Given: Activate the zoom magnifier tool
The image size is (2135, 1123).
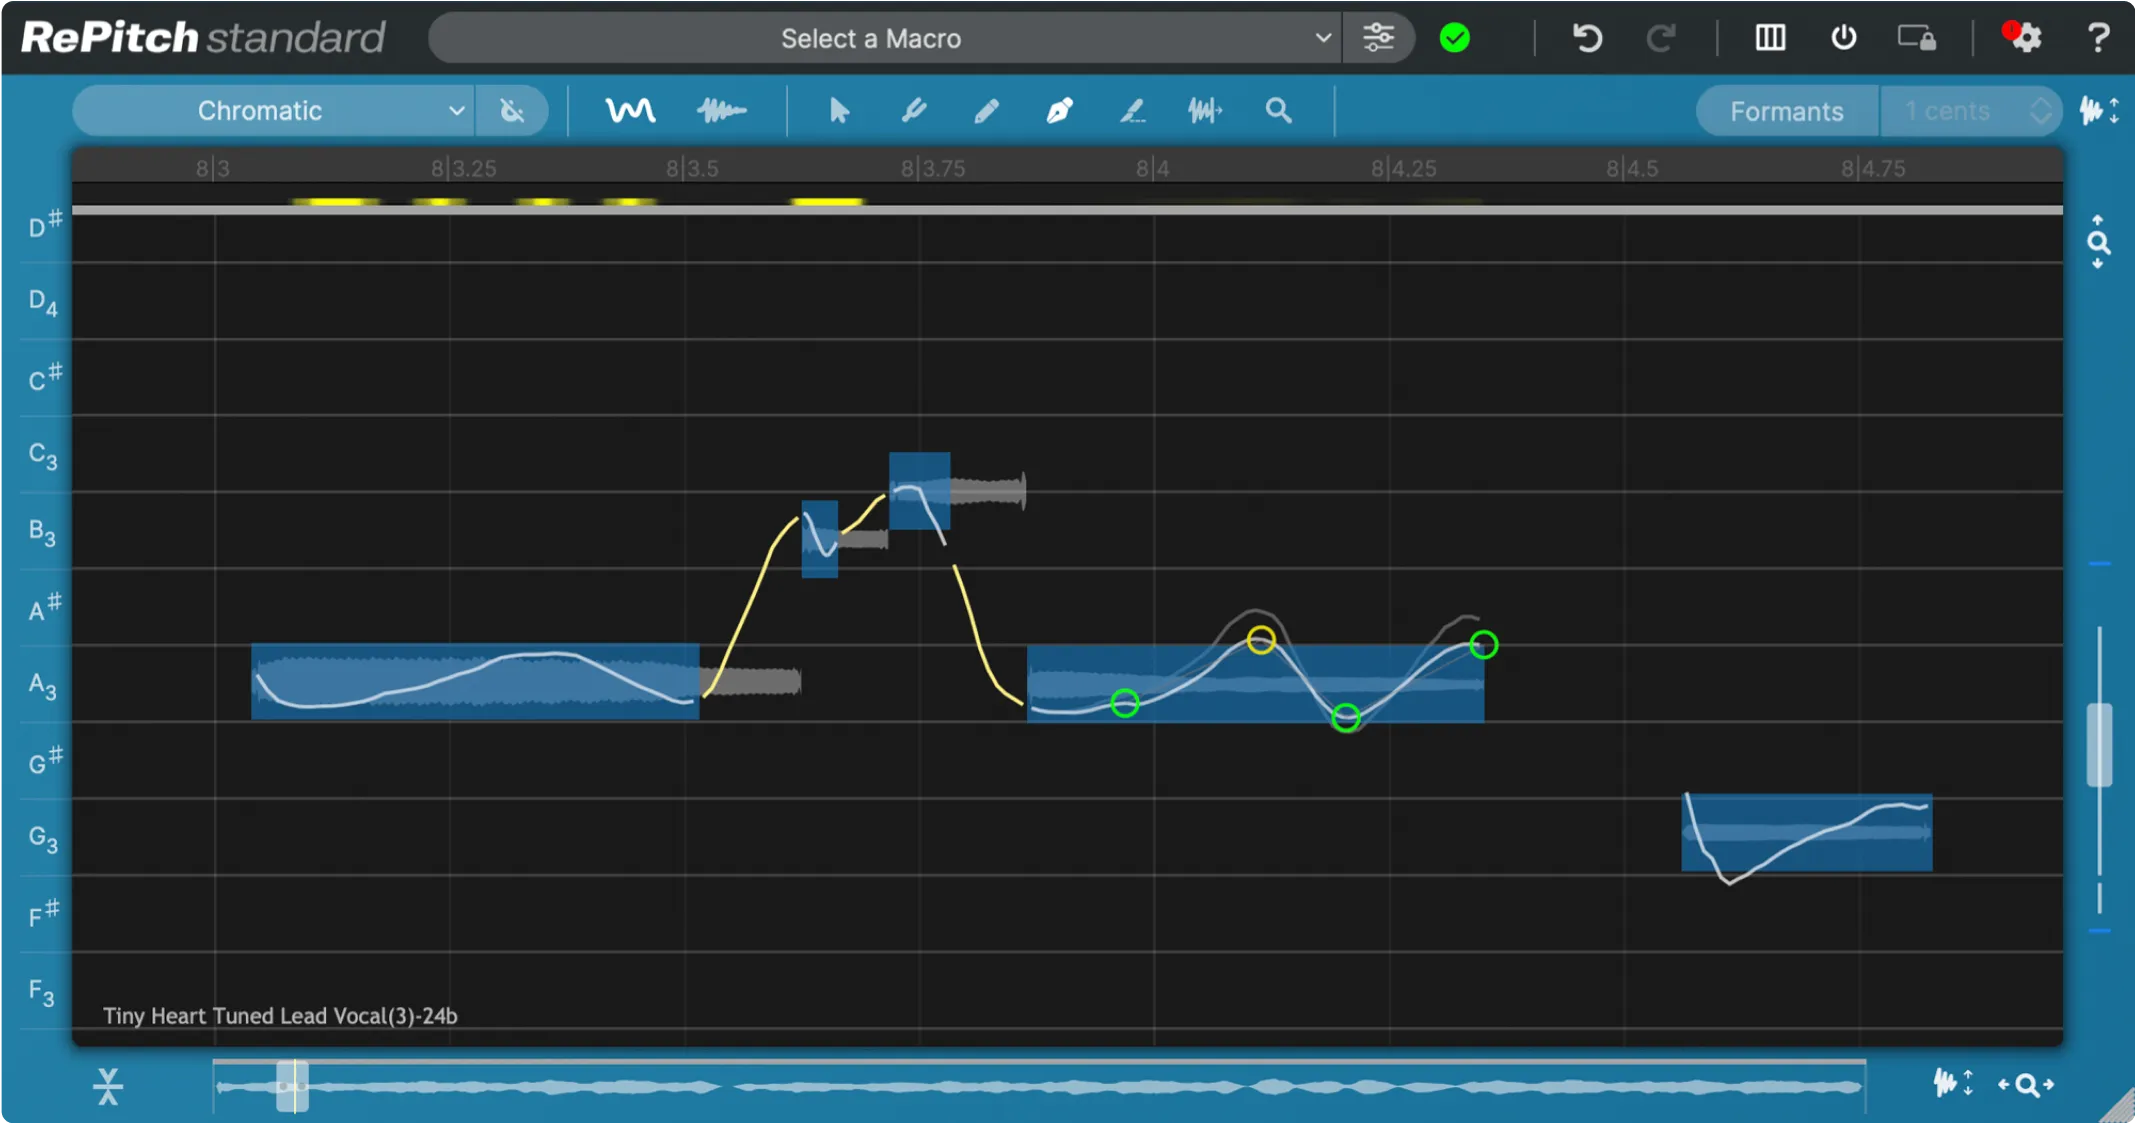Looking at the screenshot, I should (x=1279, y=110).
